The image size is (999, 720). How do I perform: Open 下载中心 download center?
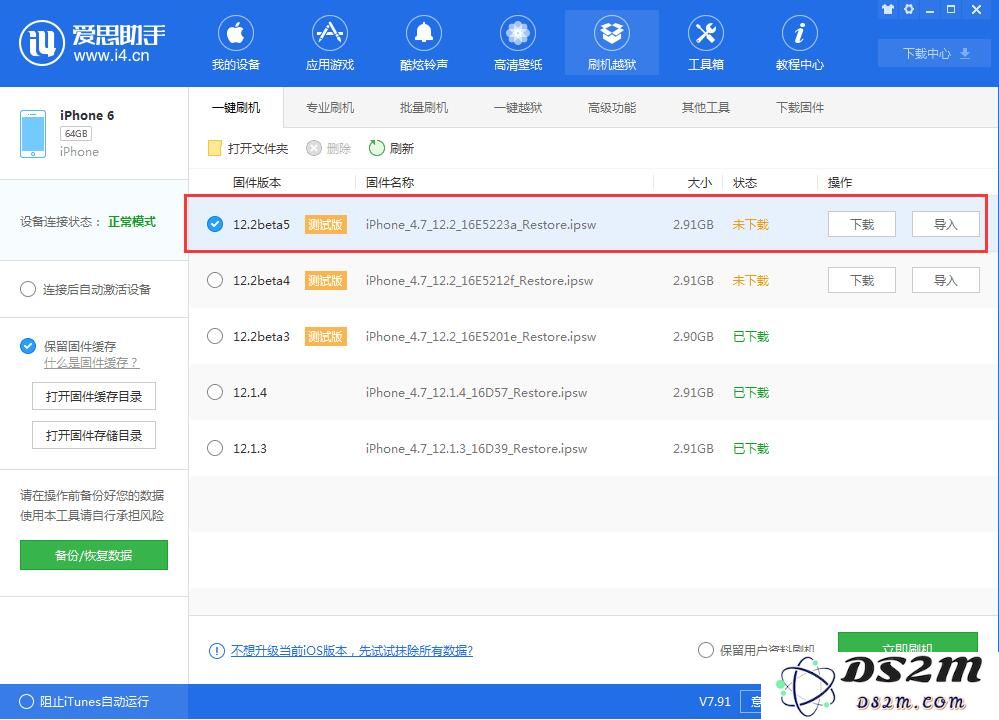(935, 54)
